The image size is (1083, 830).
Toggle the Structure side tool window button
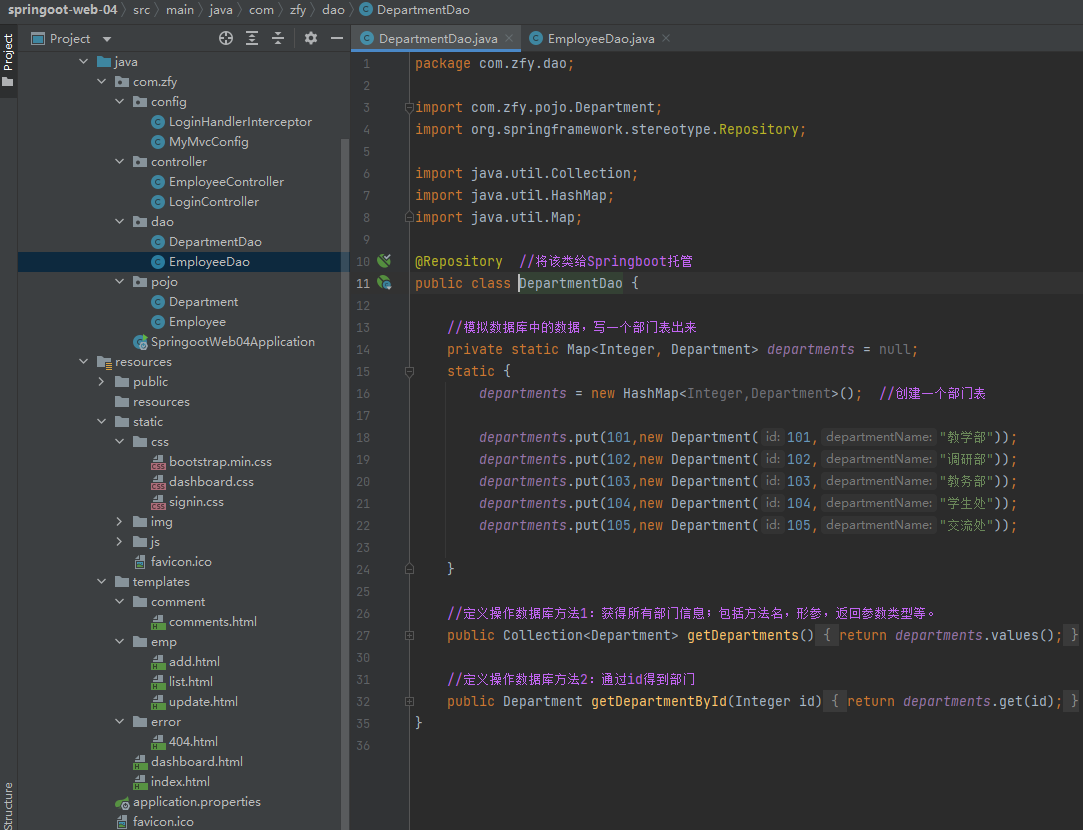tap(8, 805)
